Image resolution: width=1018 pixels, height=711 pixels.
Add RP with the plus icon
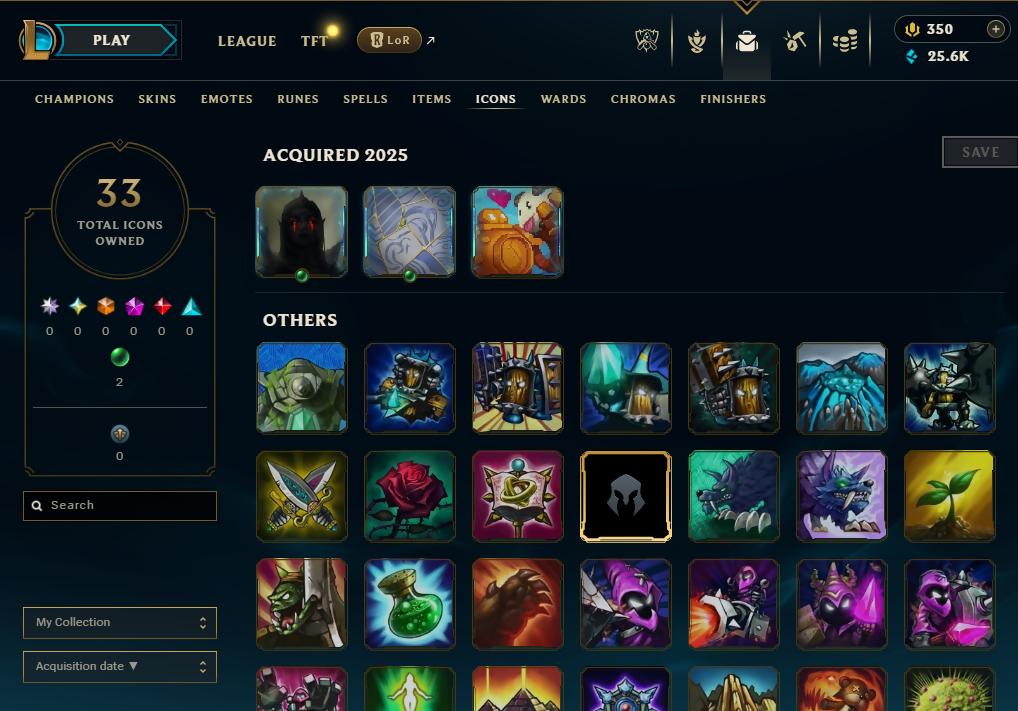pyautogui.click(x=995, y=29)
